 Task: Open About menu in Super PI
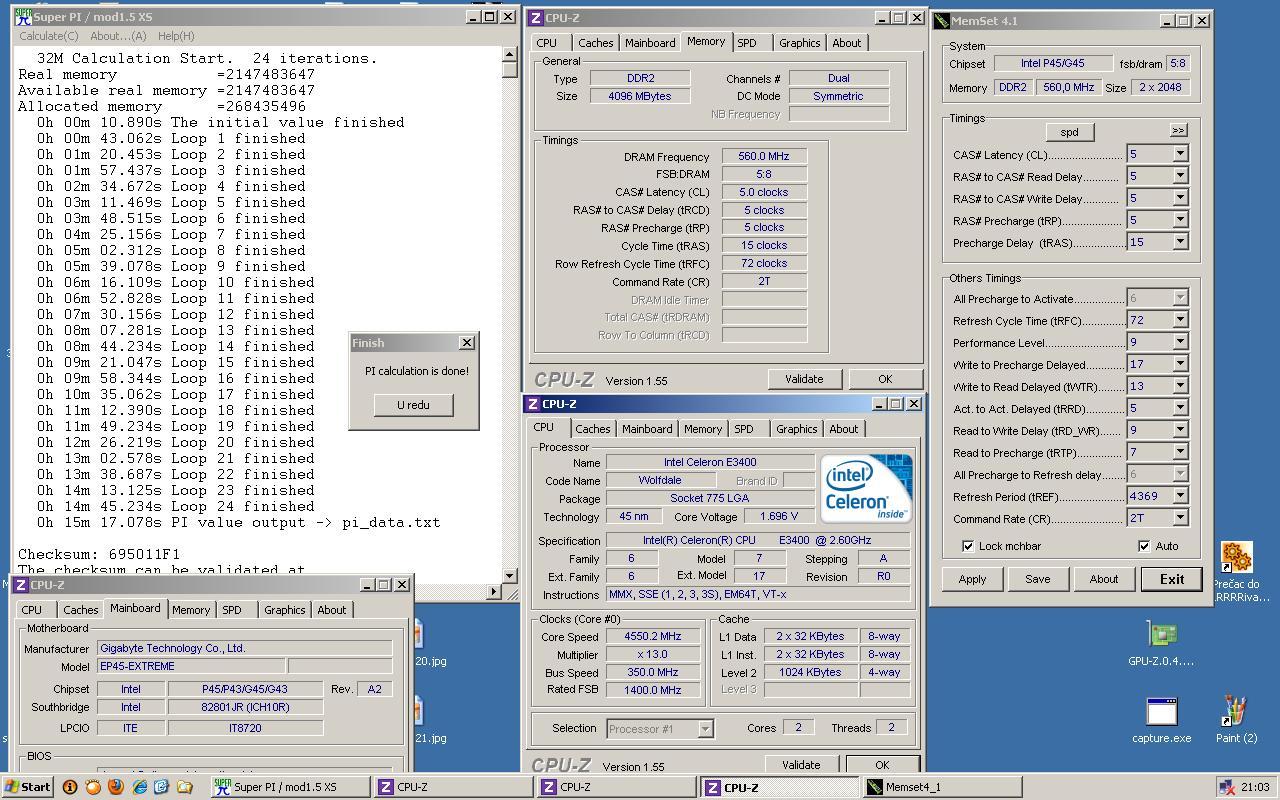[118, 36]
